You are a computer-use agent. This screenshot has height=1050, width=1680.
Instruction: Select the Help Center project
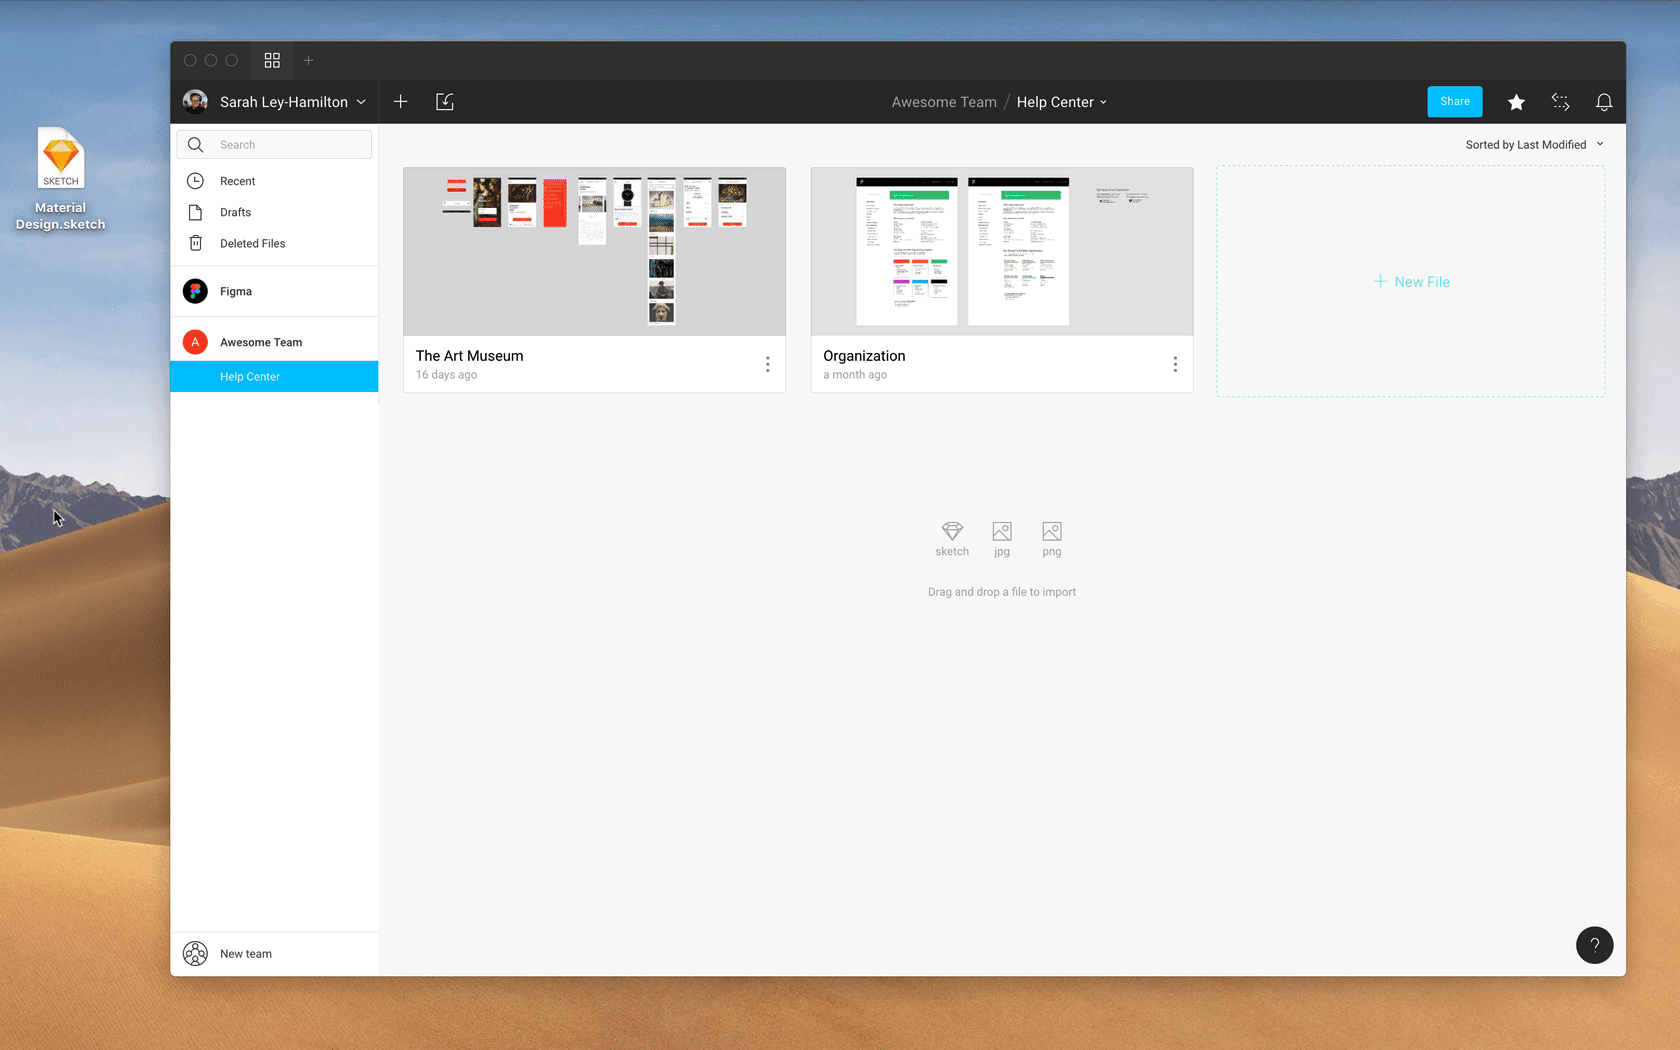point(274,376)
